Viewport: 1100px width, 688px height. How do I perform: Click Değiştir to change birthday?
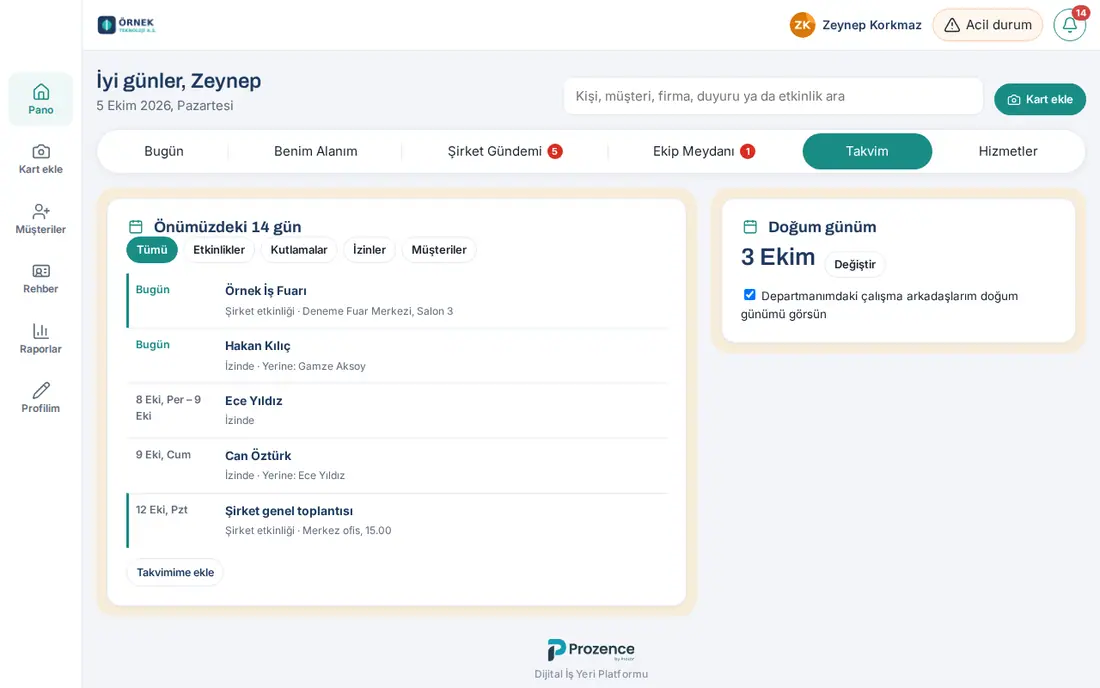854,264
